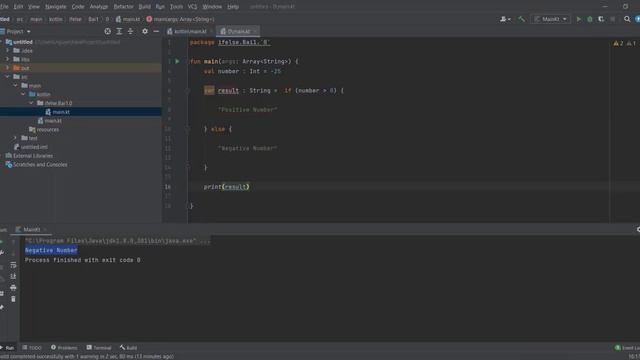This screenshot has height=360, width=640.
Task: Select External Libraries node
Action: coord(29,156)
